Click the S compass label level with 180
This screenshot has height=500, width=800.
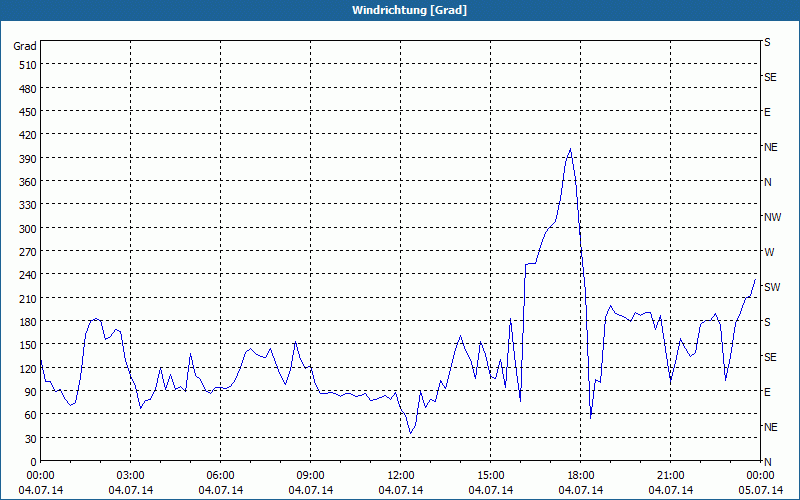767,322
